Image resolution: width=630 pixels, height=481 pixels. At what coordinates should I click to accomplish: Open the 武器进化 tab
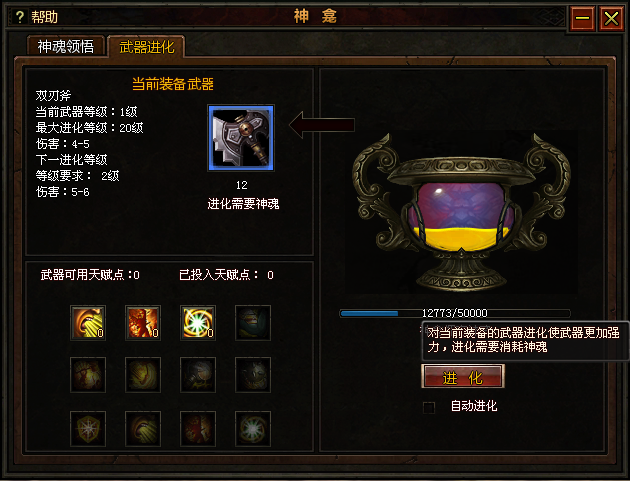coord(147,47)
